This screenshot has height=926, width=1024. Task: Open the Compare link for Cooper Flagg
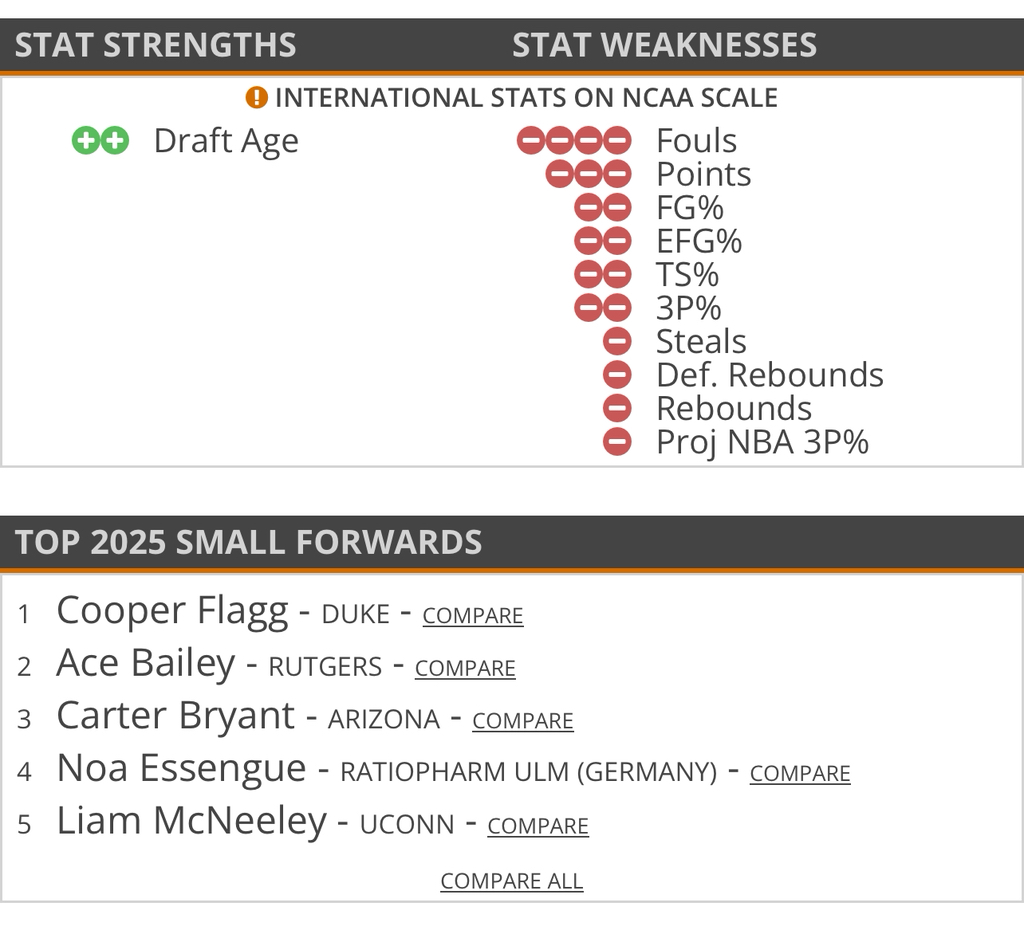473,616
